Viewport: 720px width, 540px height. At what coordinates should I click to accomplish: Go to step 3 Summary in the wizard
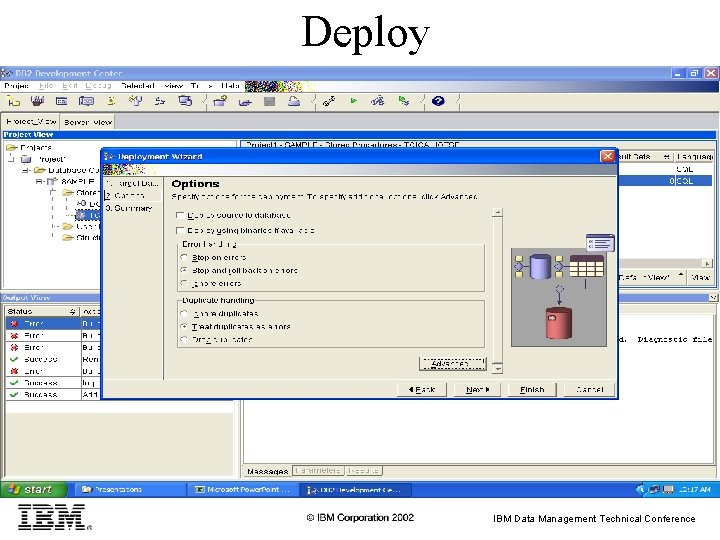[129, 208]
